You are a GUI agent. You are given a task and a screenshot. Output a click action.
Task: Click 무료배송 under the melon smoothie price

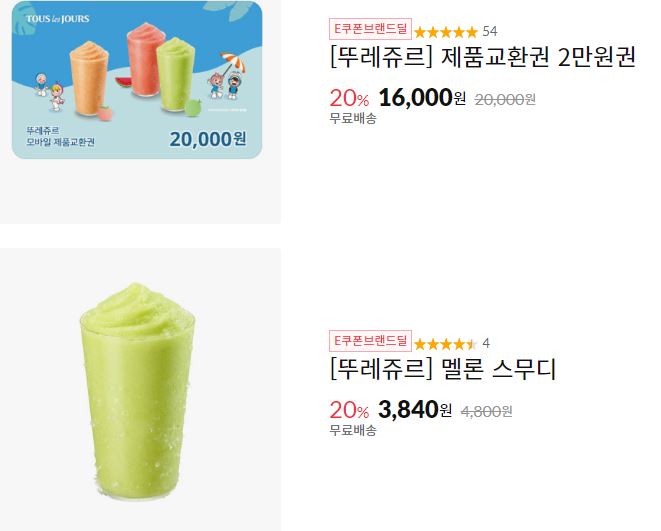point(353,431)
